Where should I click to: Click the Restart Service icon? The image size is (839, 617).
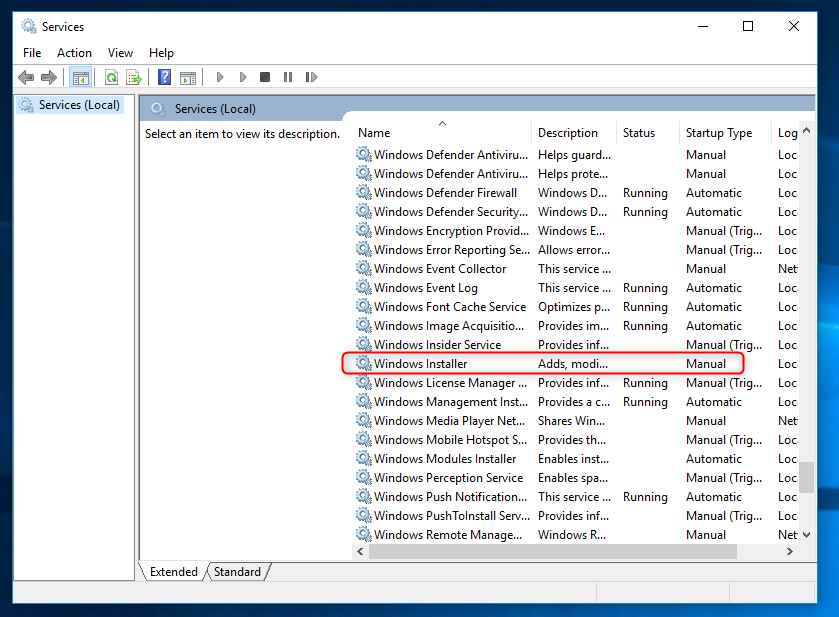(311, 77)
